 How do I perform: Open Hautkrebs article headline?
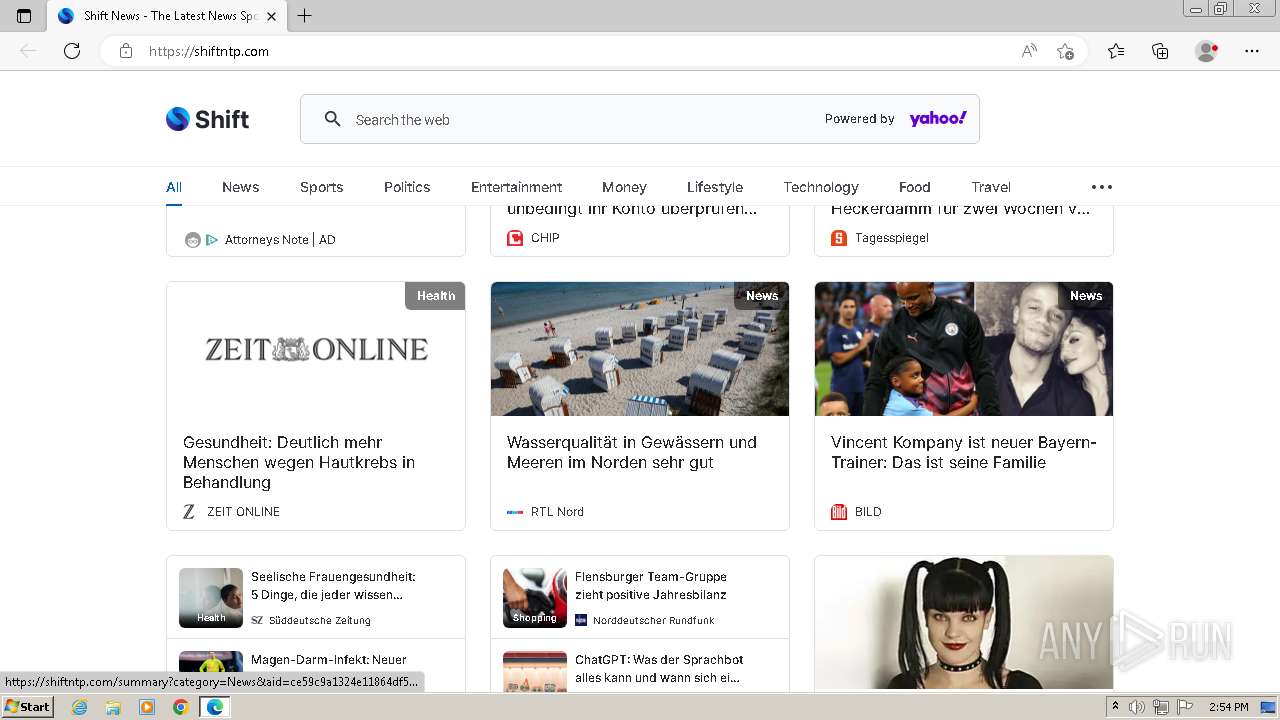[x=299, y=462]
